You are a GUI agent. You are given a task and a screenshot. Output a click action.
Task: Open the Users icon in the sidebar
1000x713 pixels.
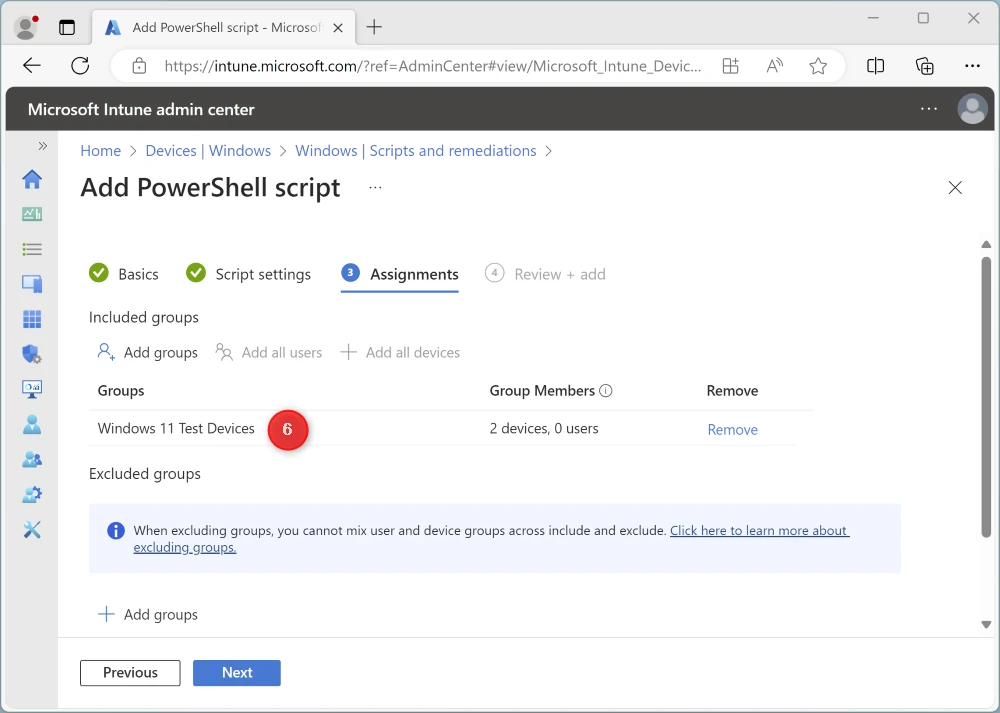[x=32, y=424]
